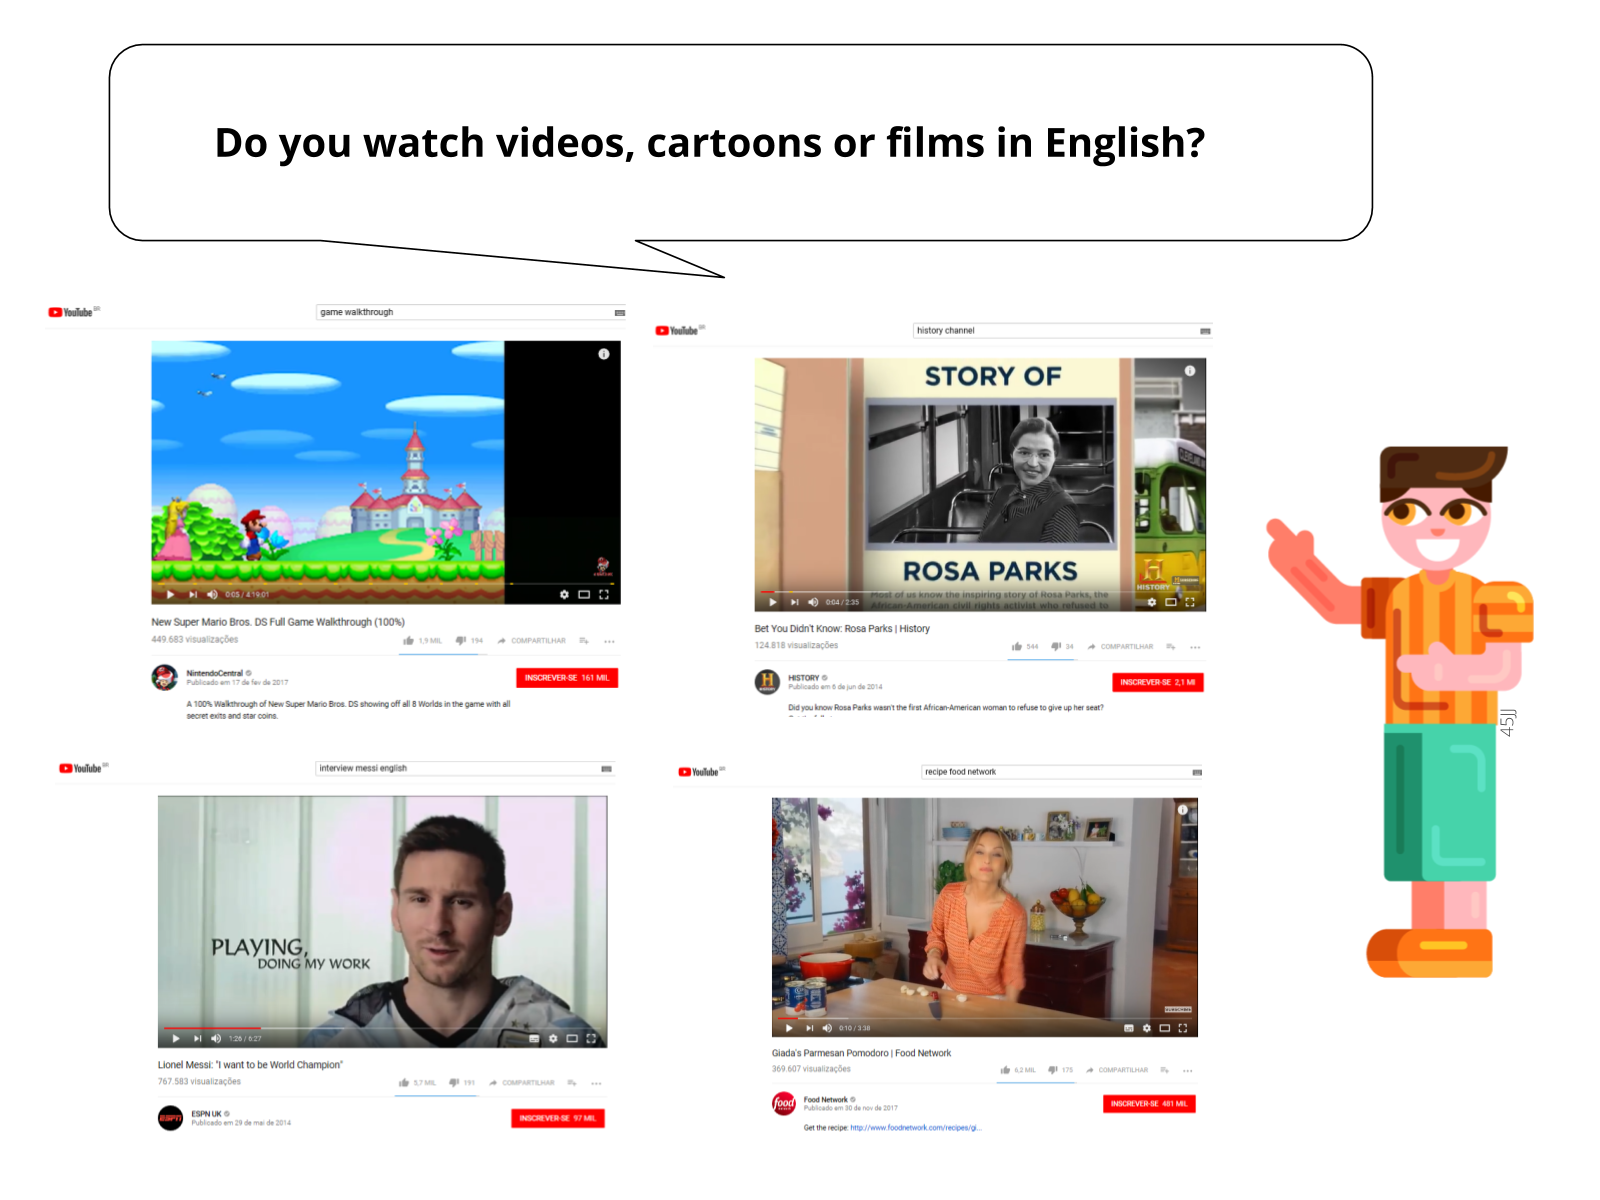The height and width of the screenshot is (1200, 1600).
Task: Open the more options menu on the Mario video
Action: point(609,640)
